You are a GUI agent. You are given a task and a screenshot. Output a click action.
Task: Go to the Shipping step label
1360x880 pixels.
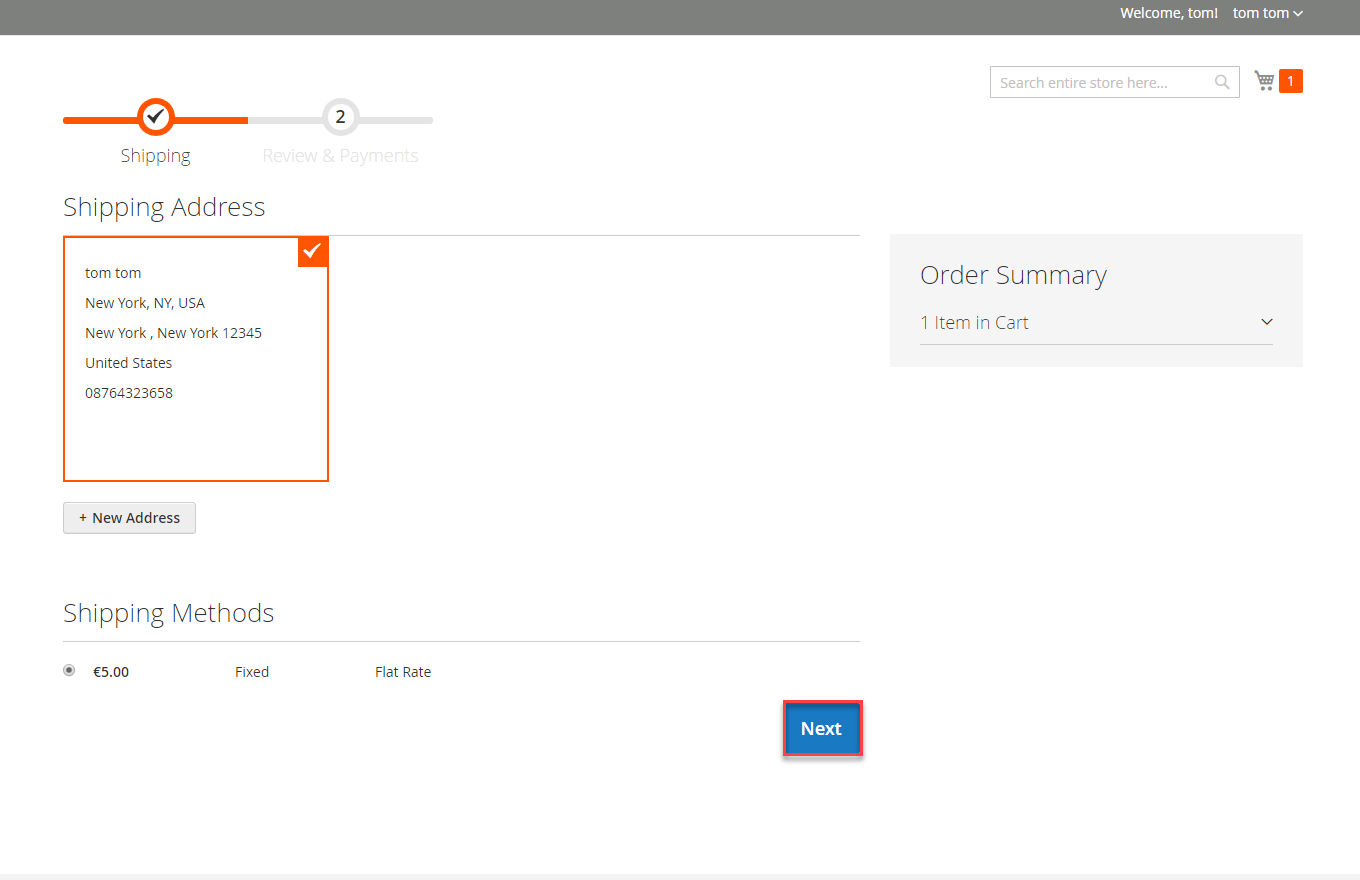[155, 156]
